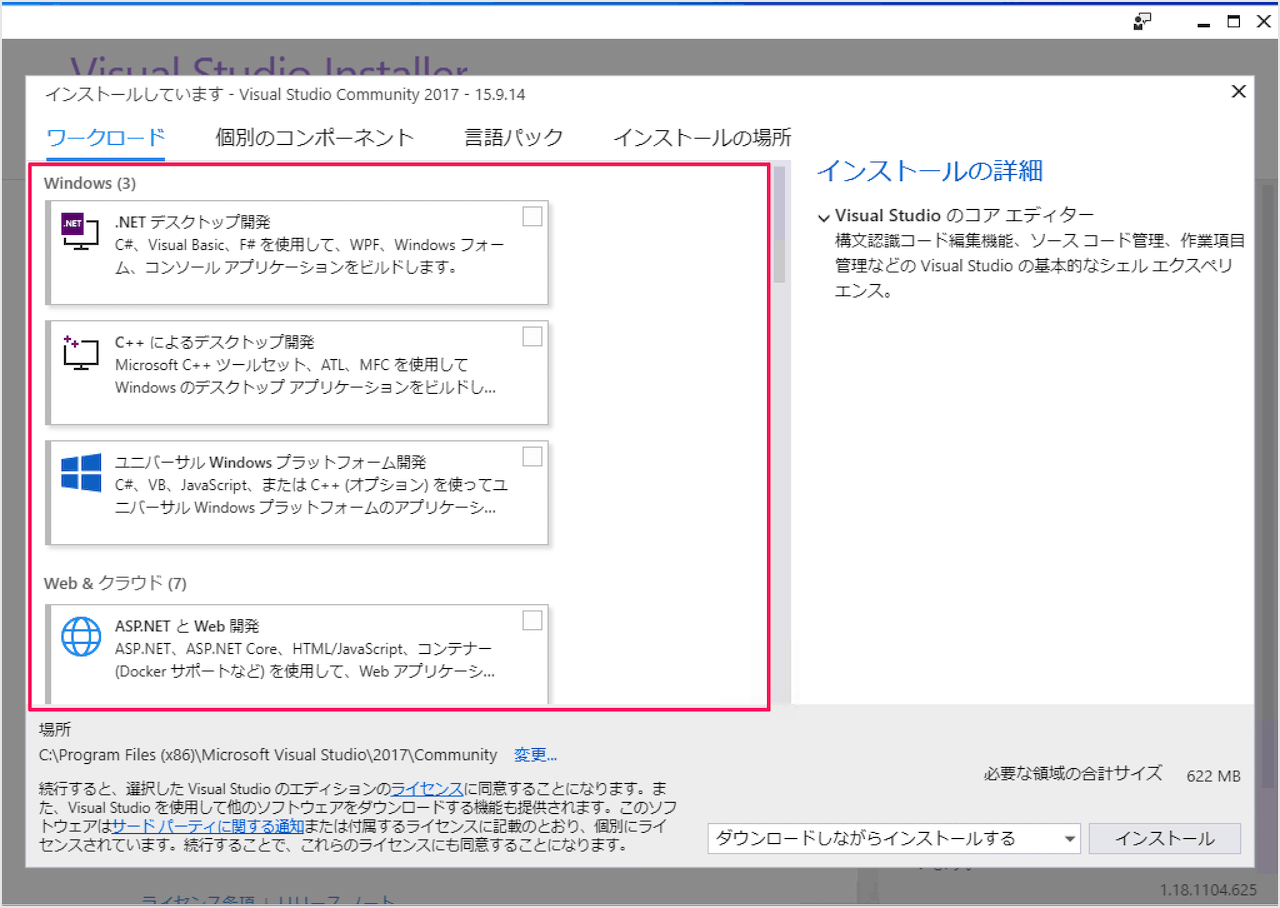This screenshot has height=908, width=1280.
Task: Click the インストールの詳細 heading
Action: (x=930, y=171)
